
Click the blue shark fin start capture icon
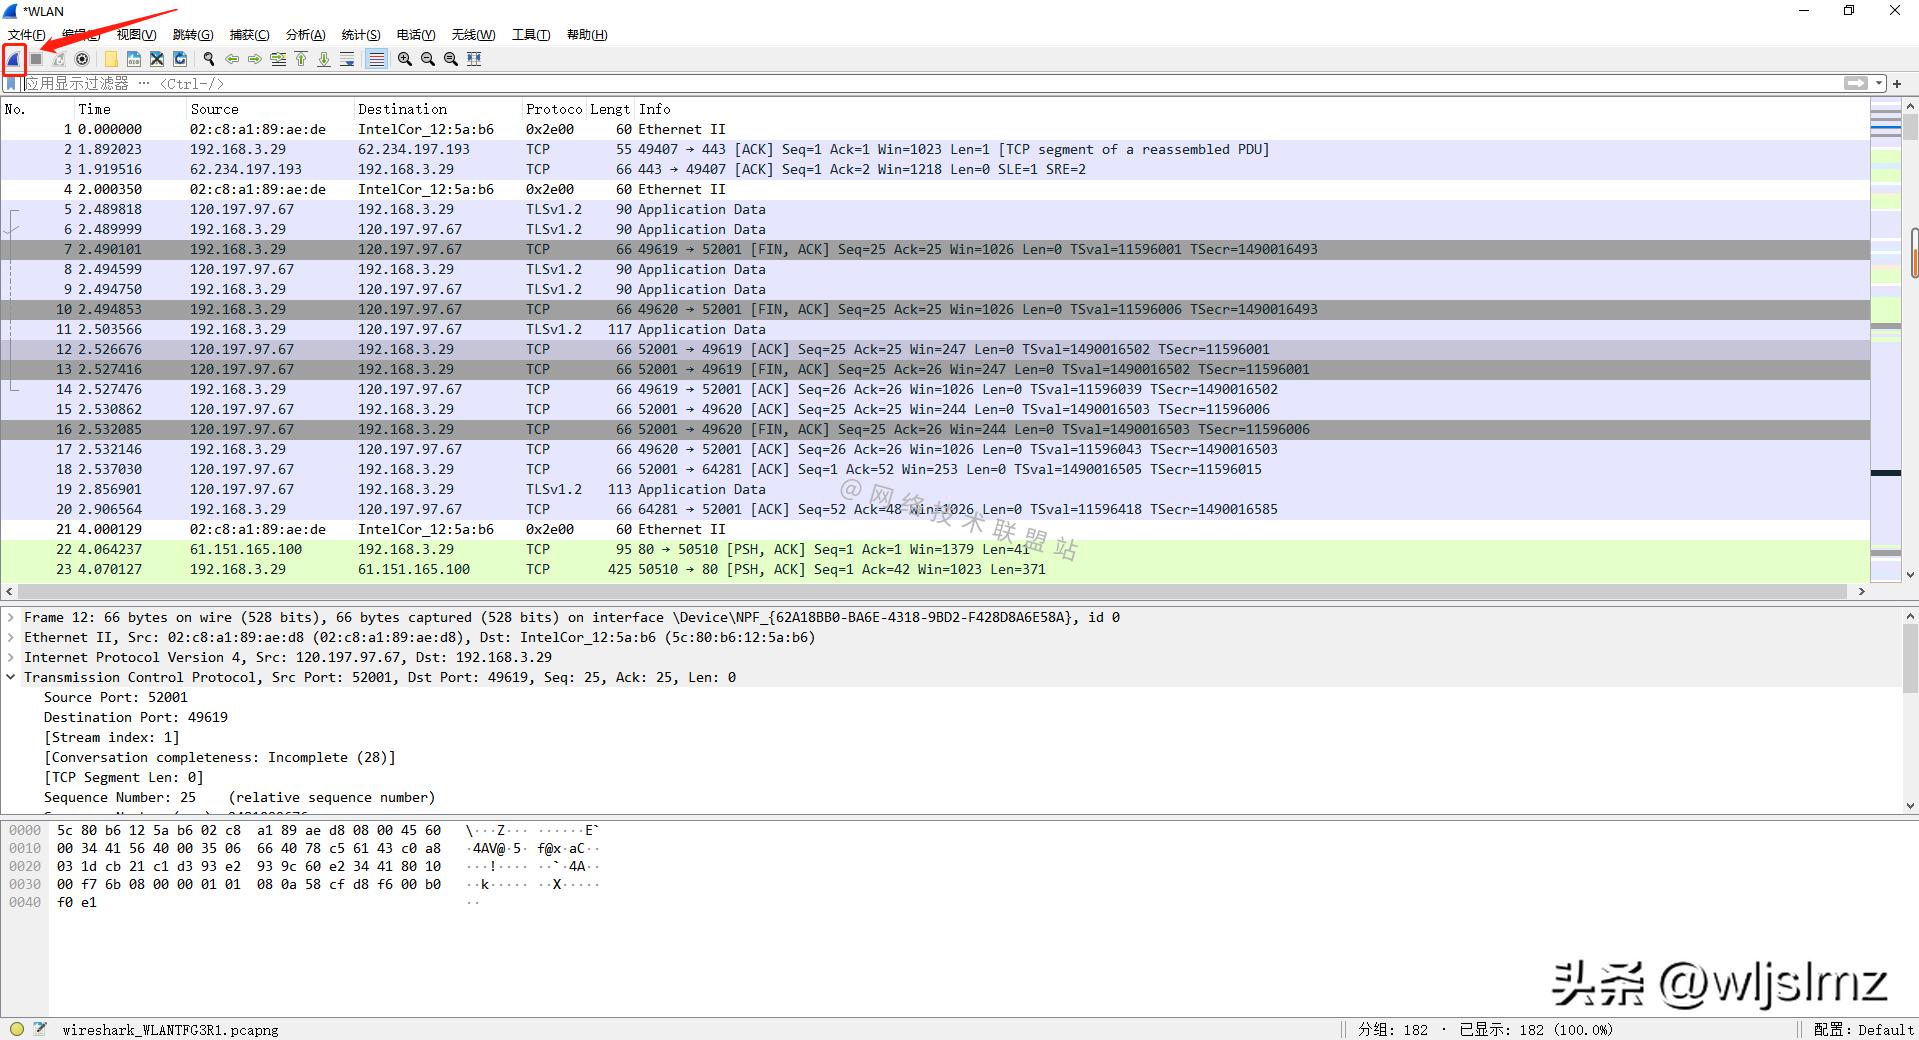[13, 59]
